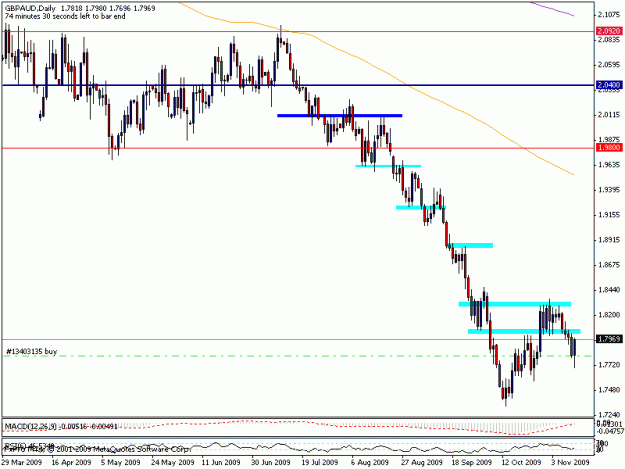Click the 1.9635 price scale value
The image size is (625, 469).
pos(609,165)
